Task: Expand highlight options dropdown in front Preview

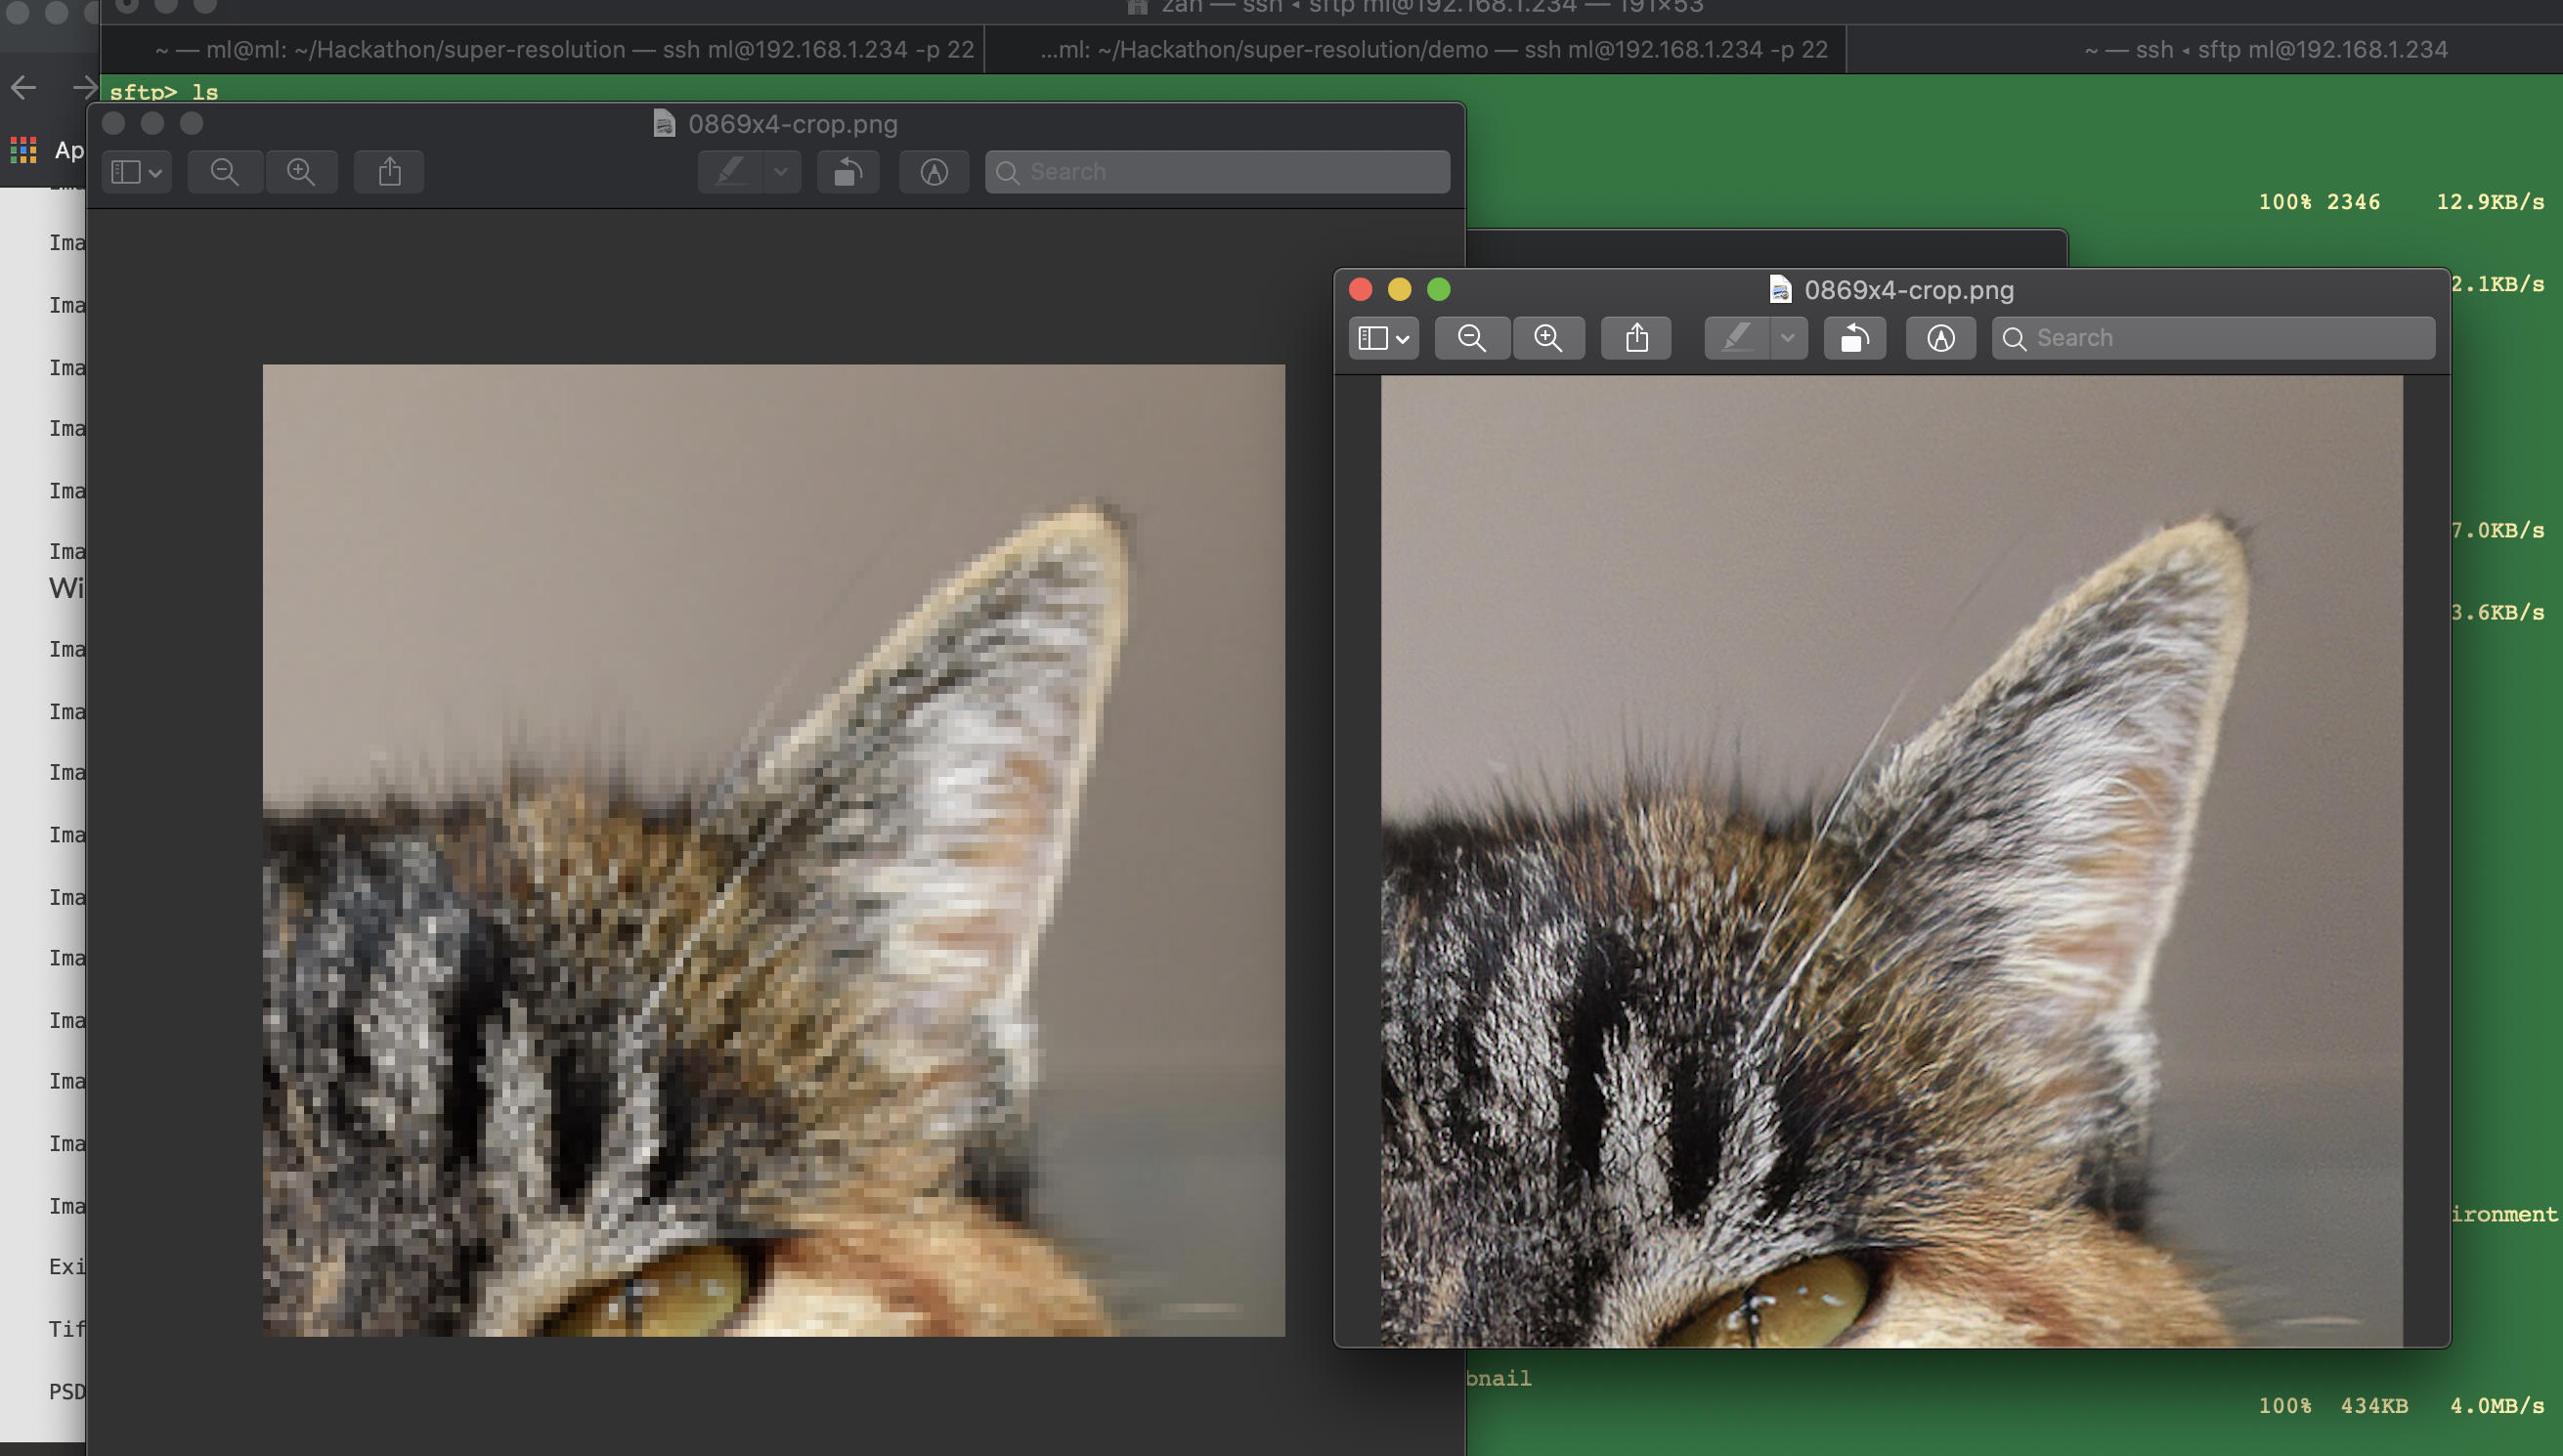Action: (x=1788, y=338)
